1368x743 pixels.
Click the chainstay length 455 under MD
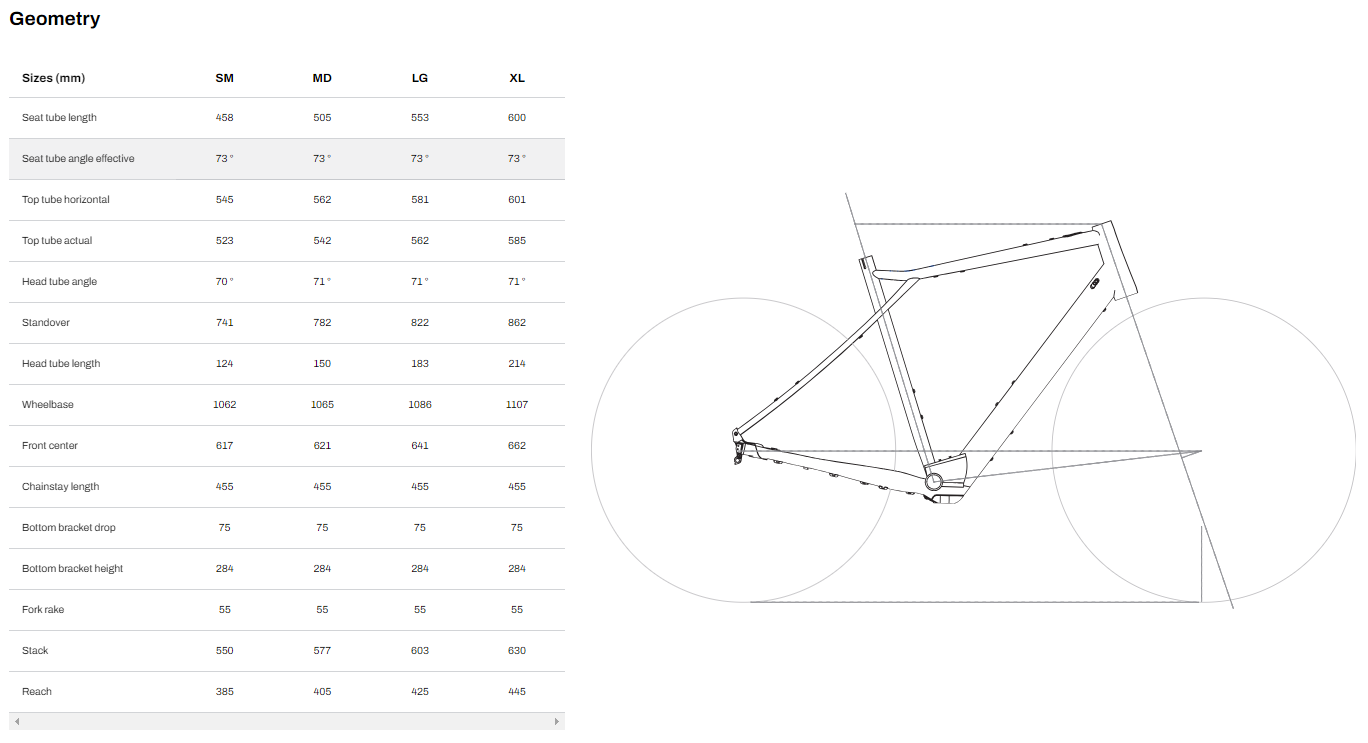click(x=321, y=486)
